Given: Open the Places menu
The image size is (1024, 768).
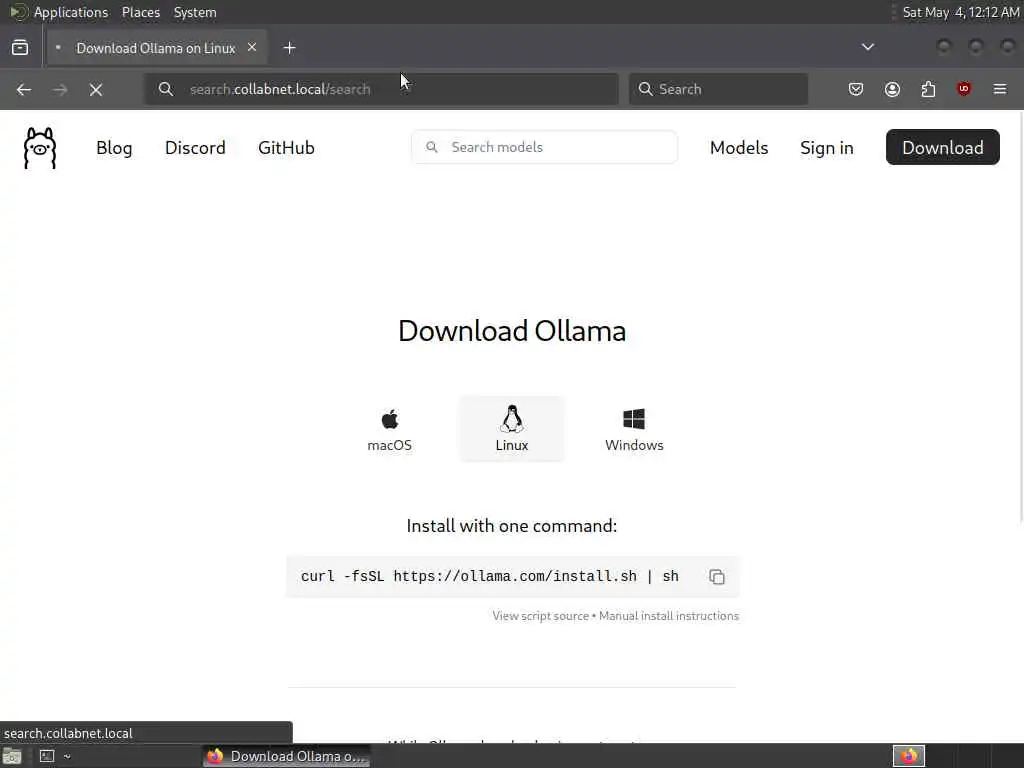Looking at the screenshot, I should [141, 12].
